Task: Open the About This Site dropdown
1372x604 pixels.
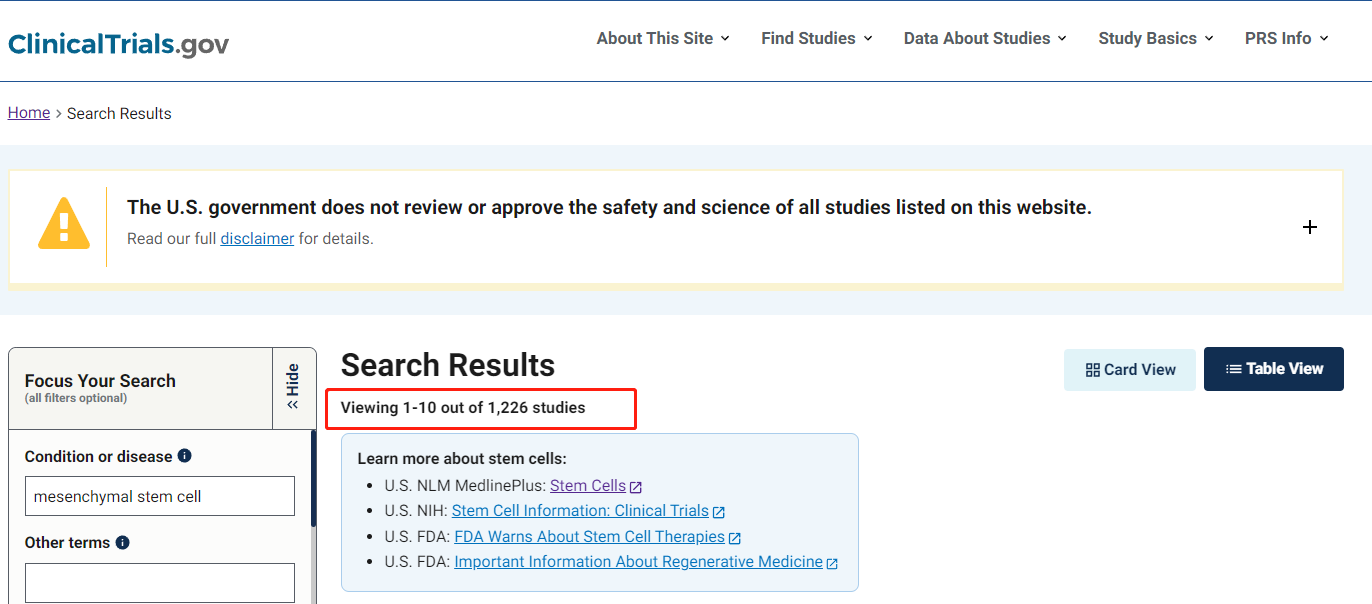Action: [x=663, y=38]
